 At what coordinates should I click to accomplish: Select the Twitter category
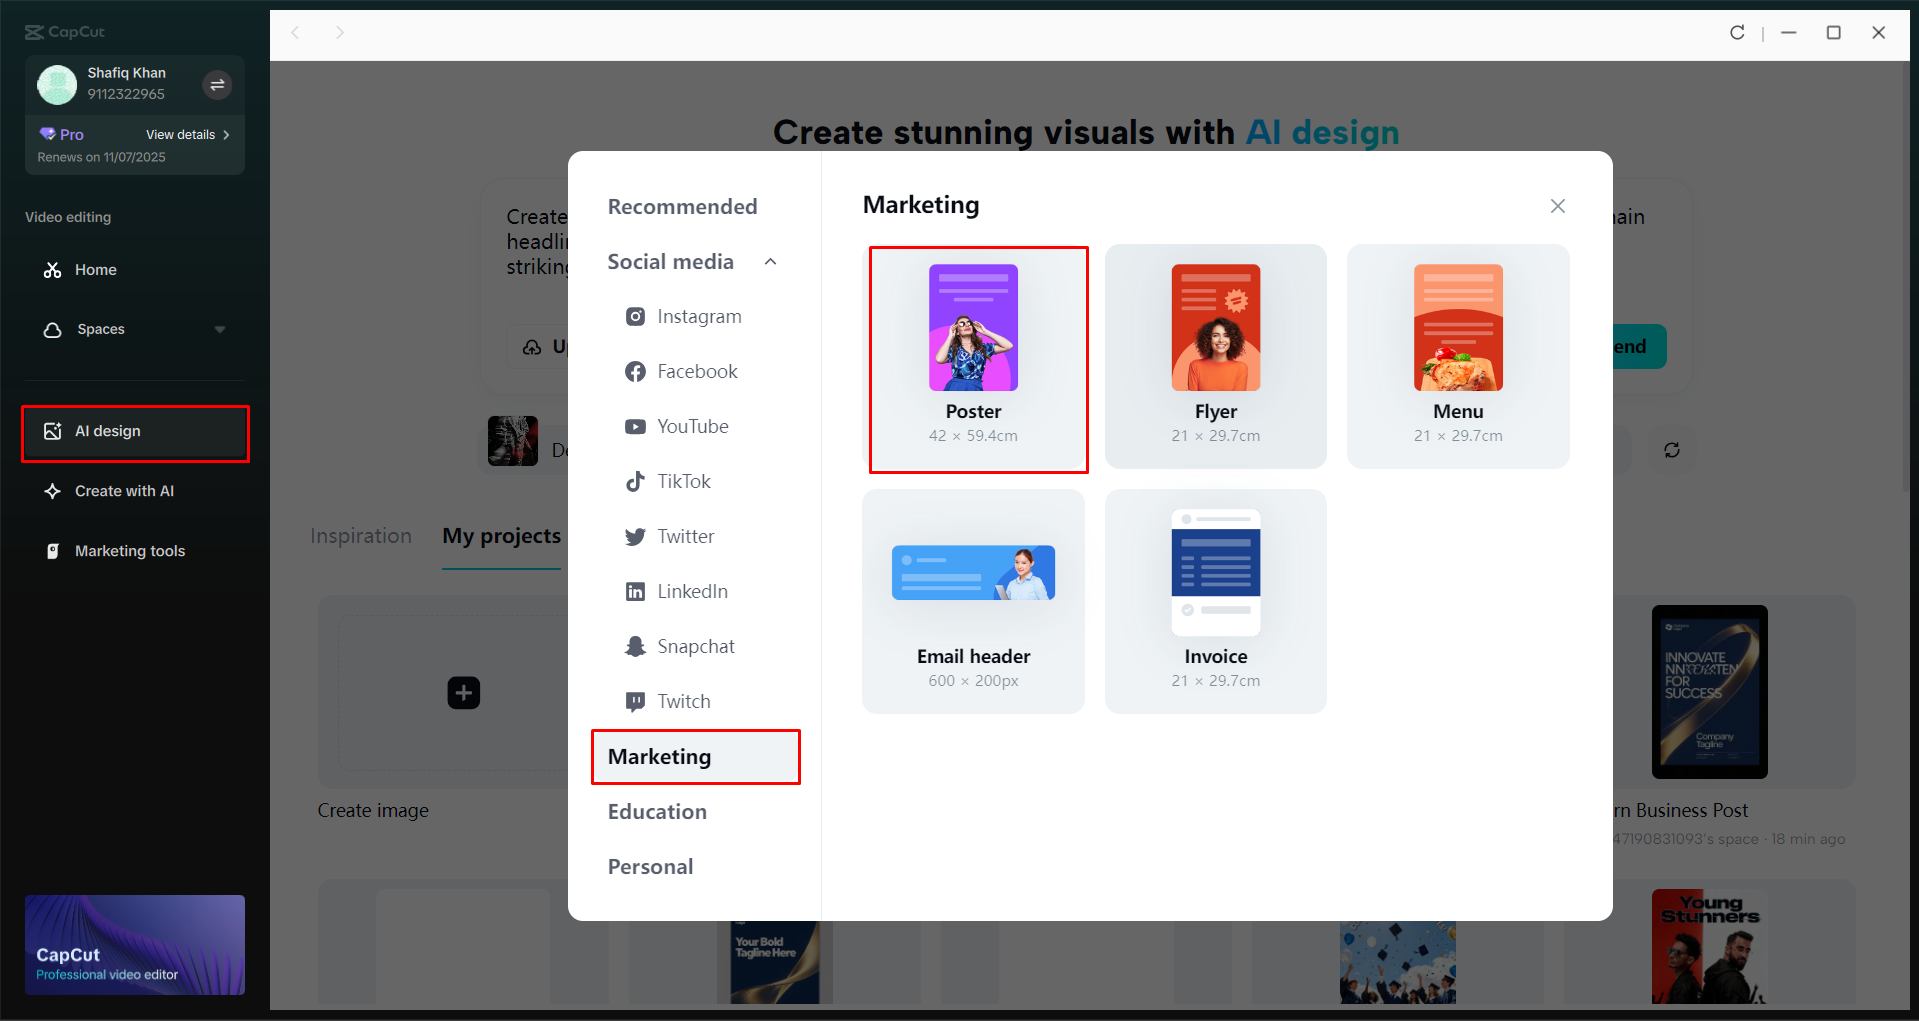coord(685,536)
